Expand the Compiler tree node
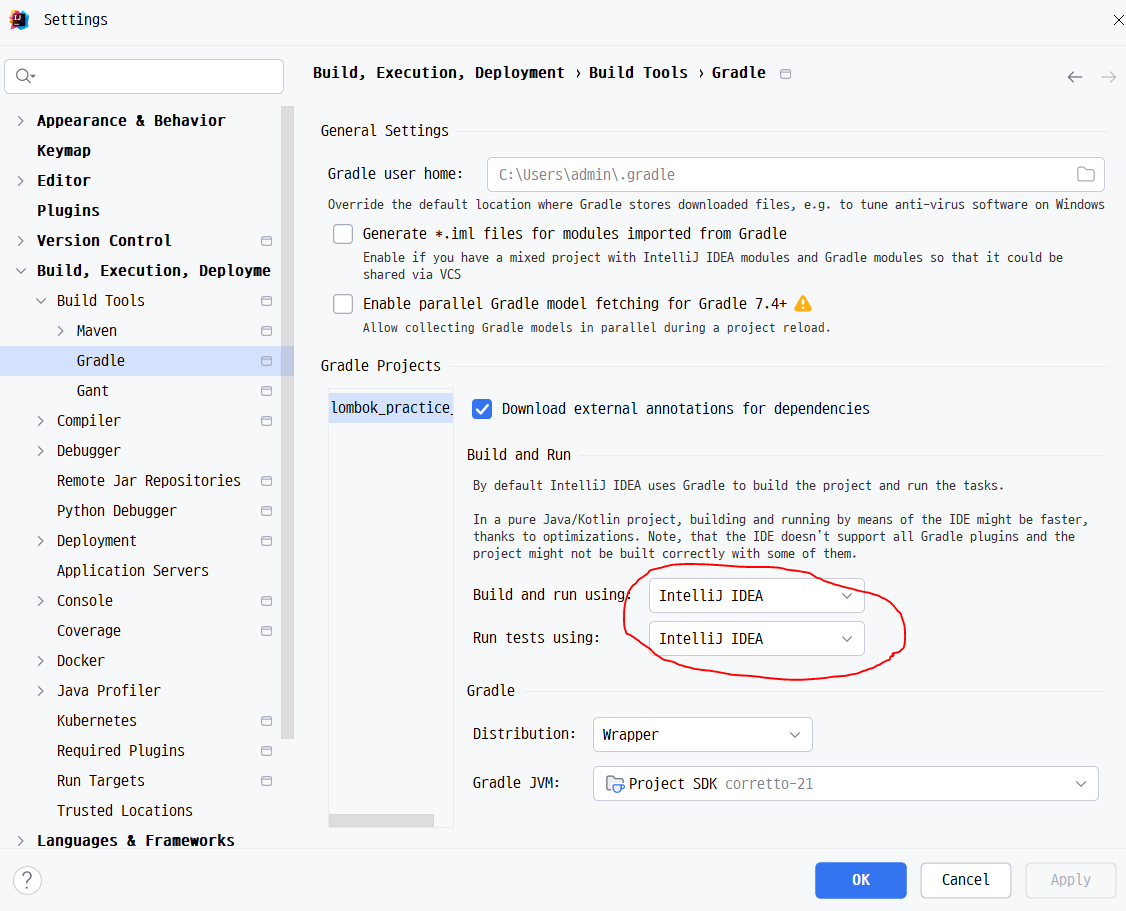 coord(41,421)
